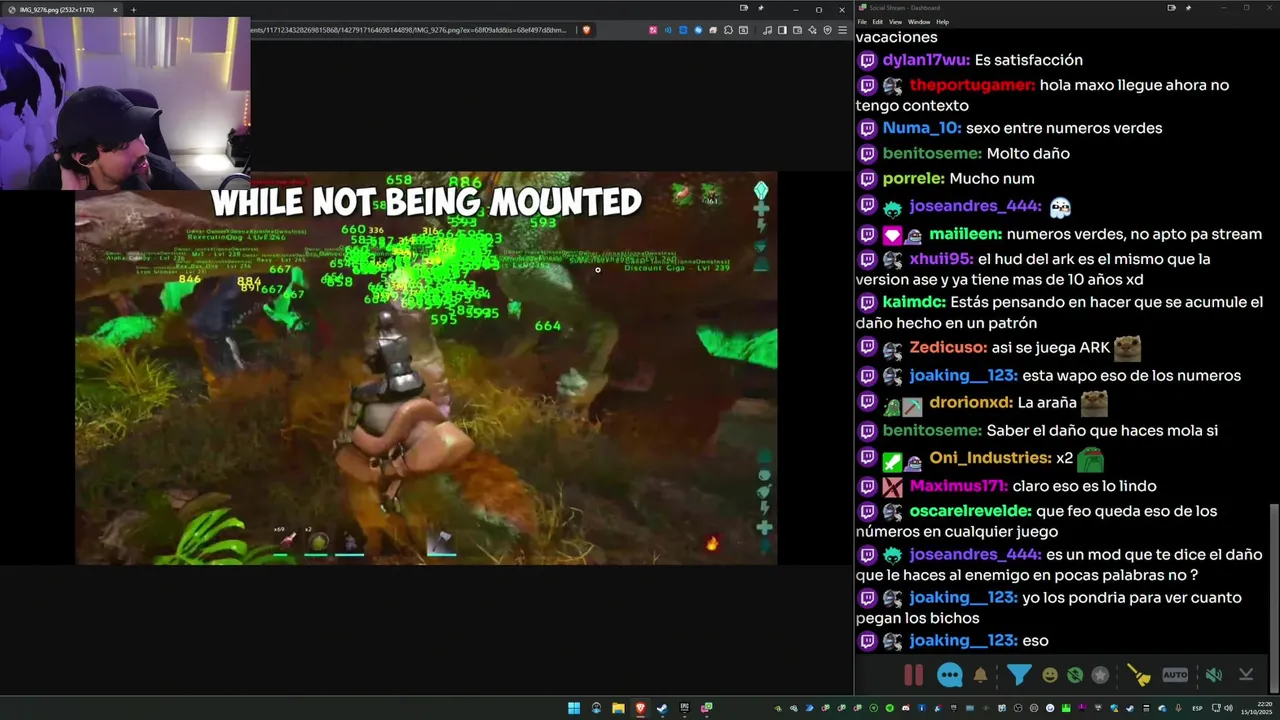Click message 'Mucho num' in chat
1280x720 pixels.
point(992,178)
